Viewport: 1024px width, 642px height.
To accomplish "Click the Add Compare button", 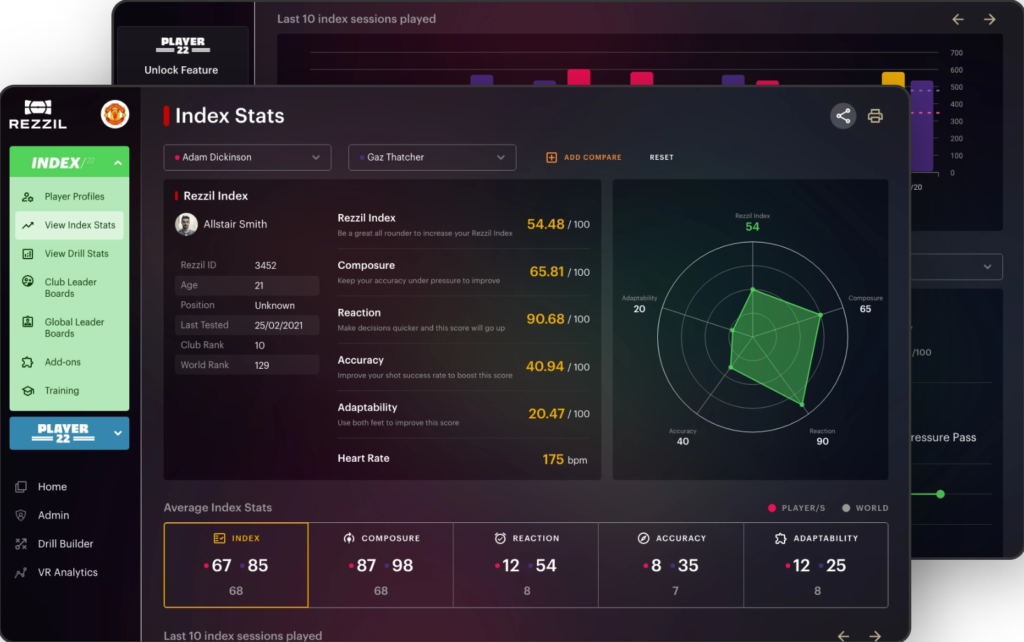I will pyautogui.click(x=584, y=157).
